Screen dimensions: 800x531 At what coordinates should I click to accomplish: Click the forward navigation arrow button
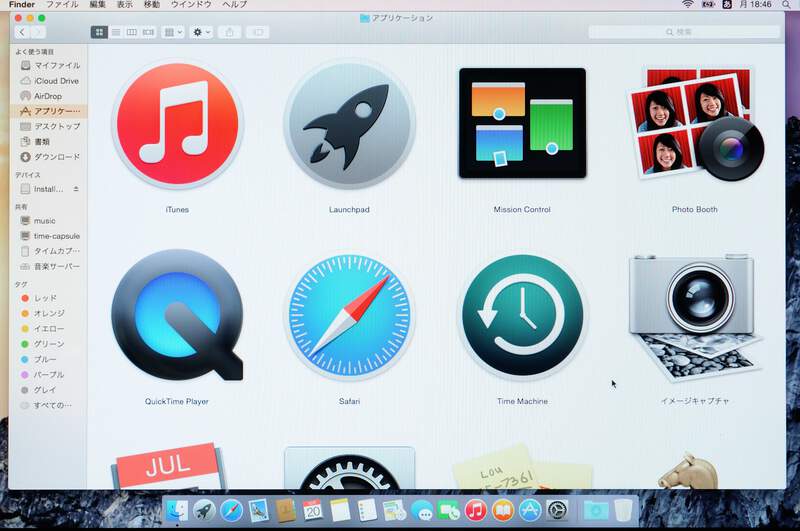(x=38, y=32)
